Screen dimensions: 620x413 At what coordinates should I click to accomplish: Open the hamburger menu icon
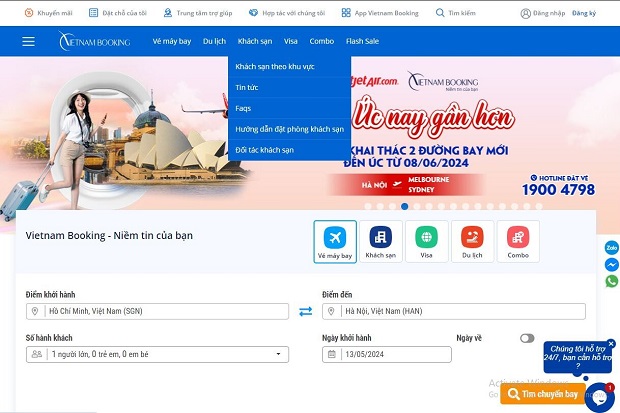coord(28,41)
